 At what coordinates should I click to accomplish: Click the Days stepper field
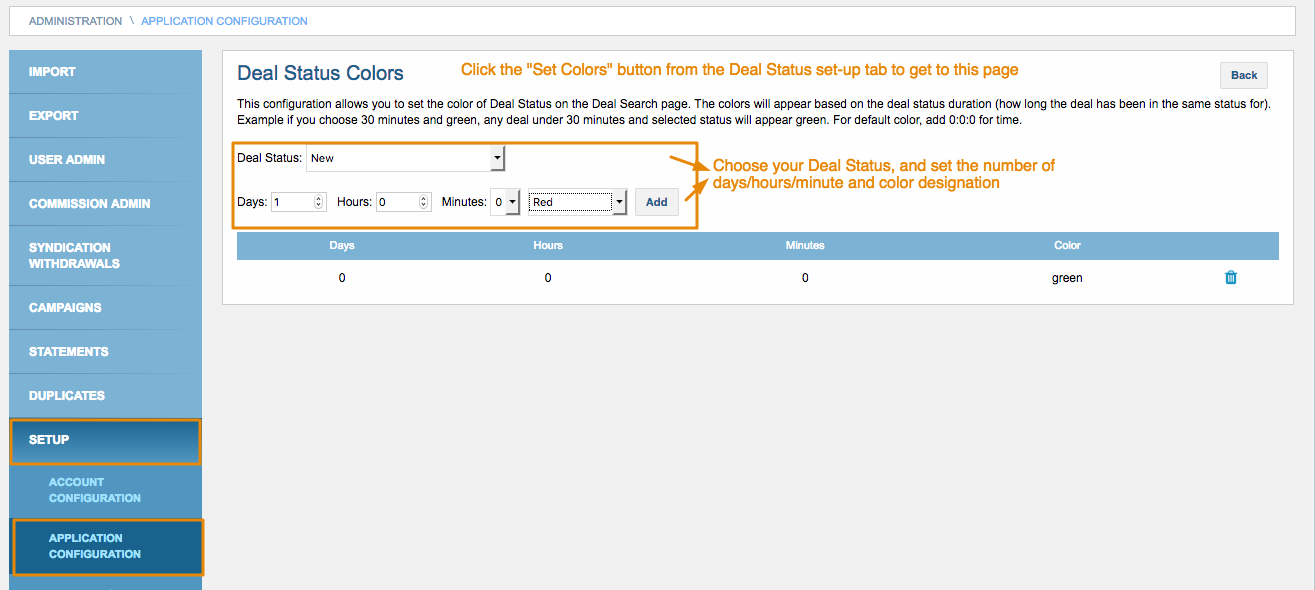[298, 202]
